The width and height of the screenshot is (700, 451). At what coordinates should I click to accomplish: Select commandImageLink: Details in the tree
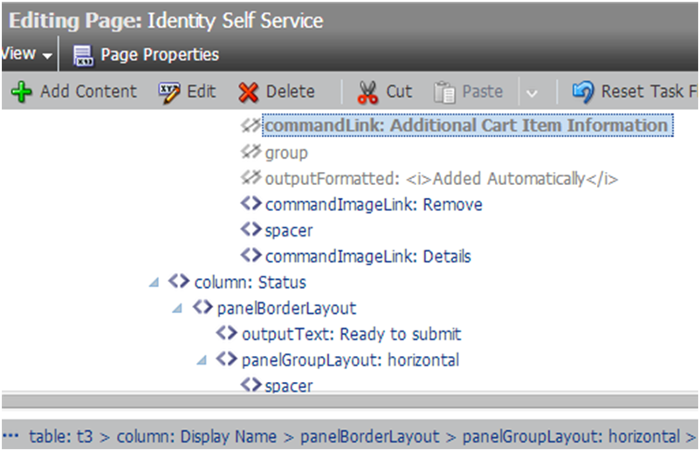point(367,256)
